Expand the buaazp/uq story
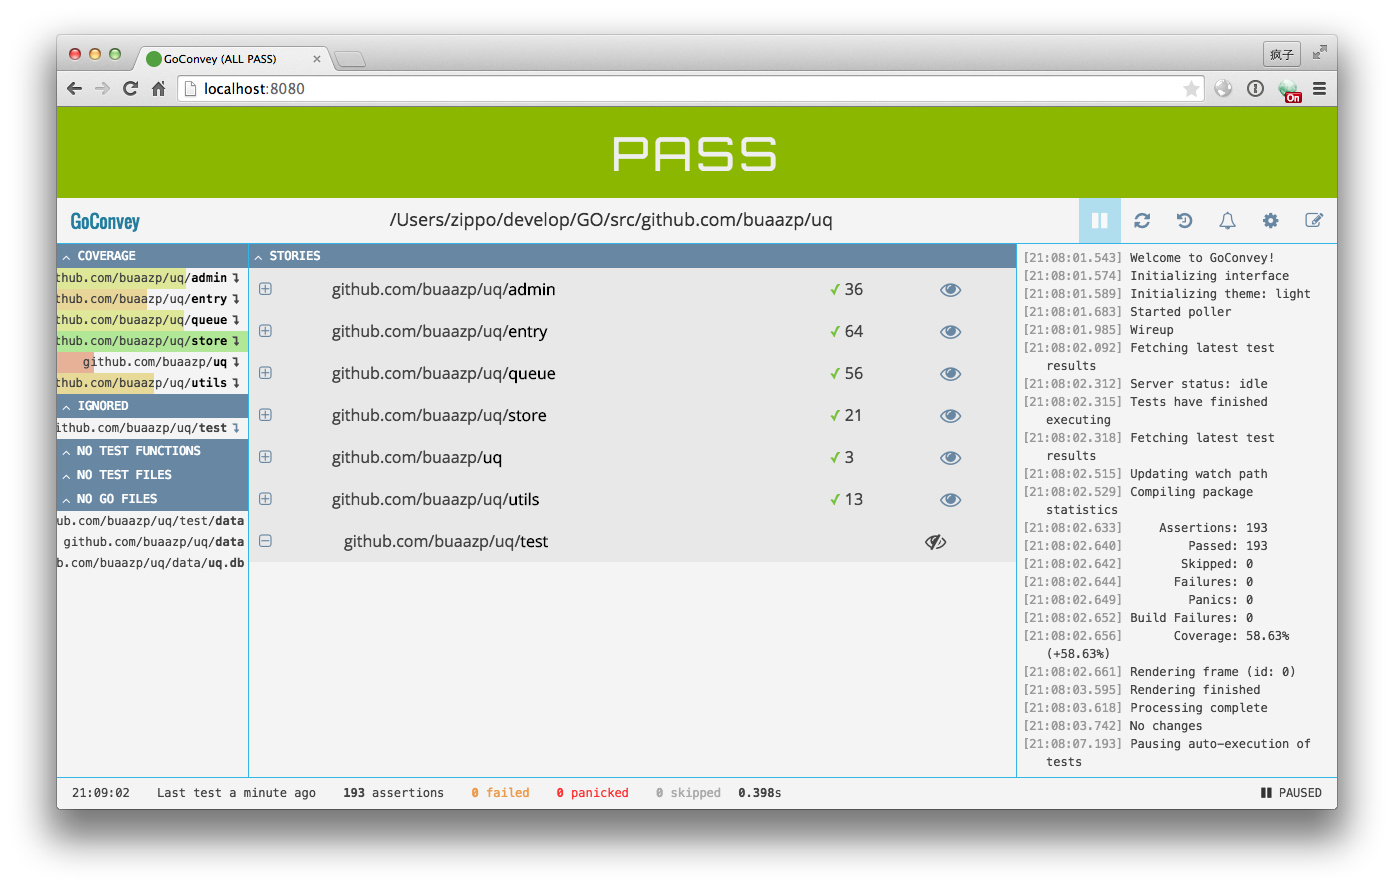Viewport: 1394px width, 888px height. pos(266,457)
